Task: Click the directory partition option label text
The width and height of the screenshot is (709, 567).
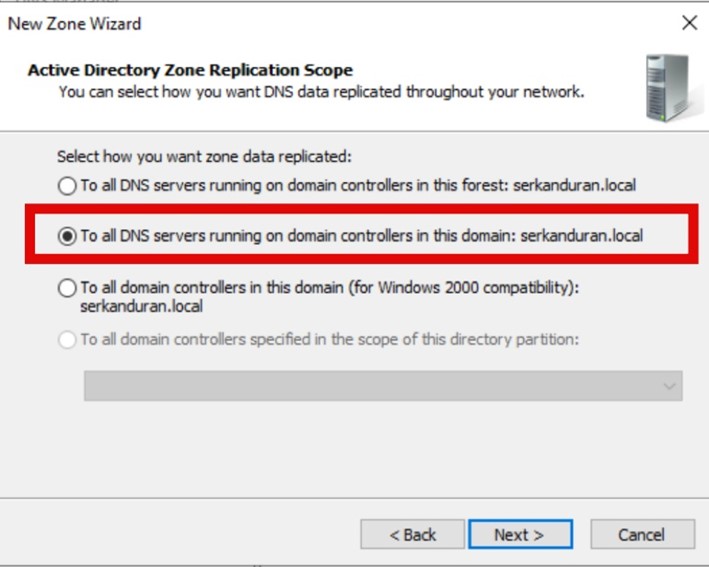Action: 330,339
